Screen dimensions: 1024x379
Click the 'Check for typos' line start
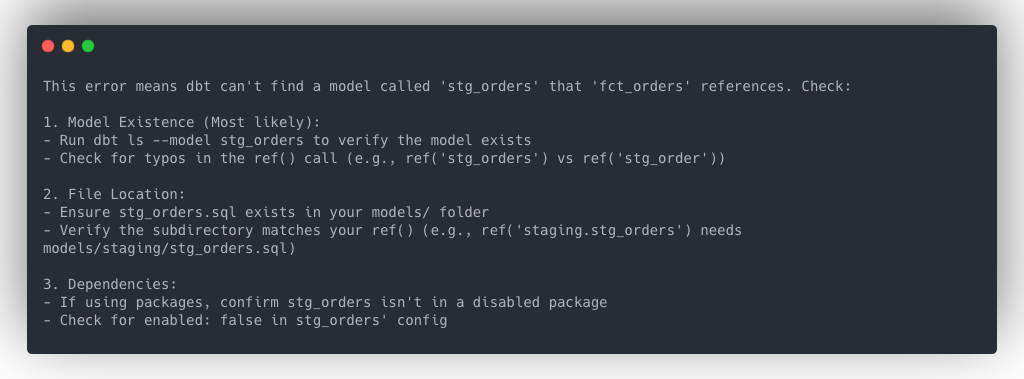123,158
